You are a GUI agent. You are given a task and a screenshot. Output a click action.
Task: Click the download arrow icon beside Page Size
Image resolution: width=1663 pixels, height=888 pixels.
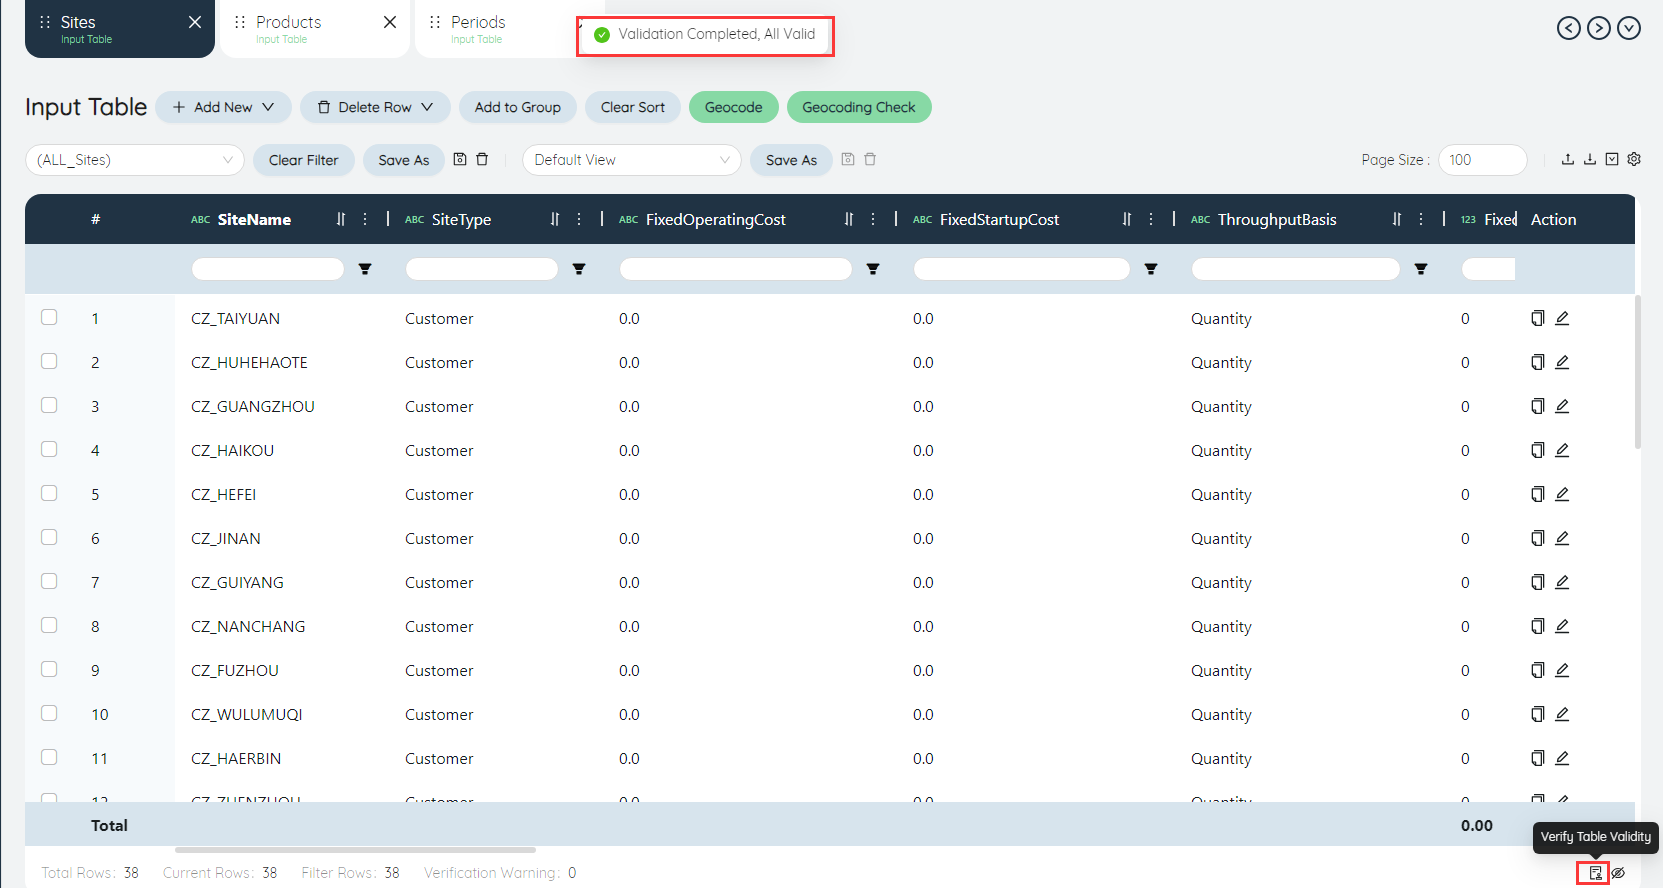[1590, 159]
